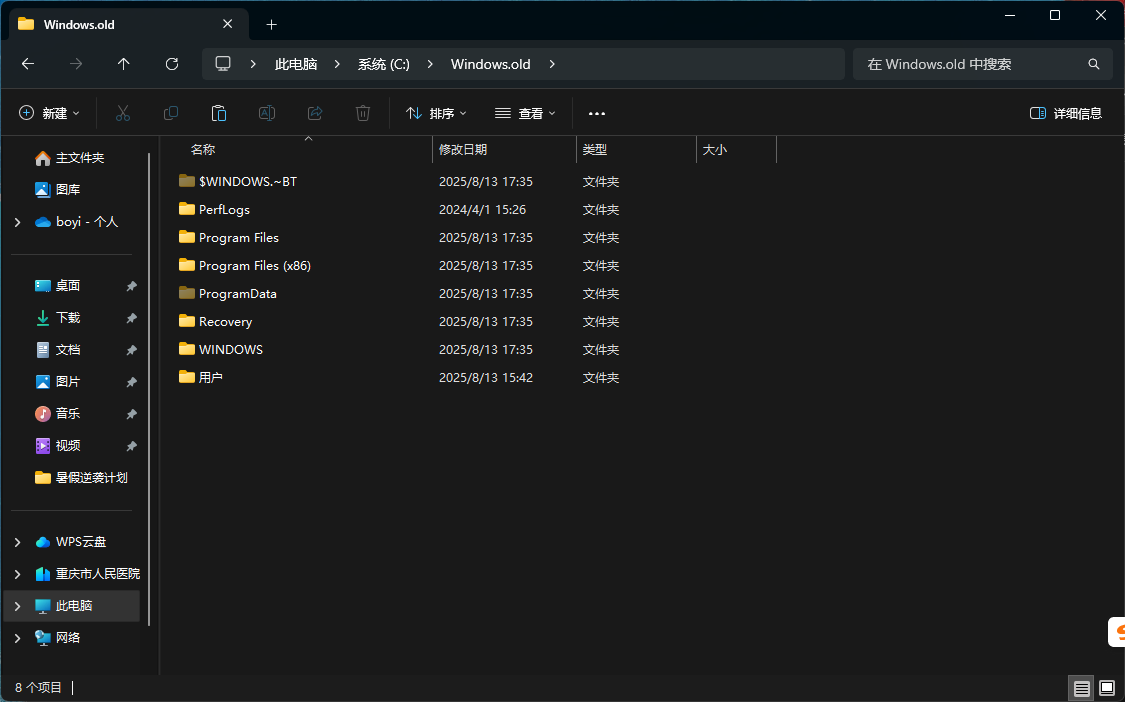Screen dimensions: 1125x702
Task: Click the navigation pane scrollbar
Action: pos(149,388)
